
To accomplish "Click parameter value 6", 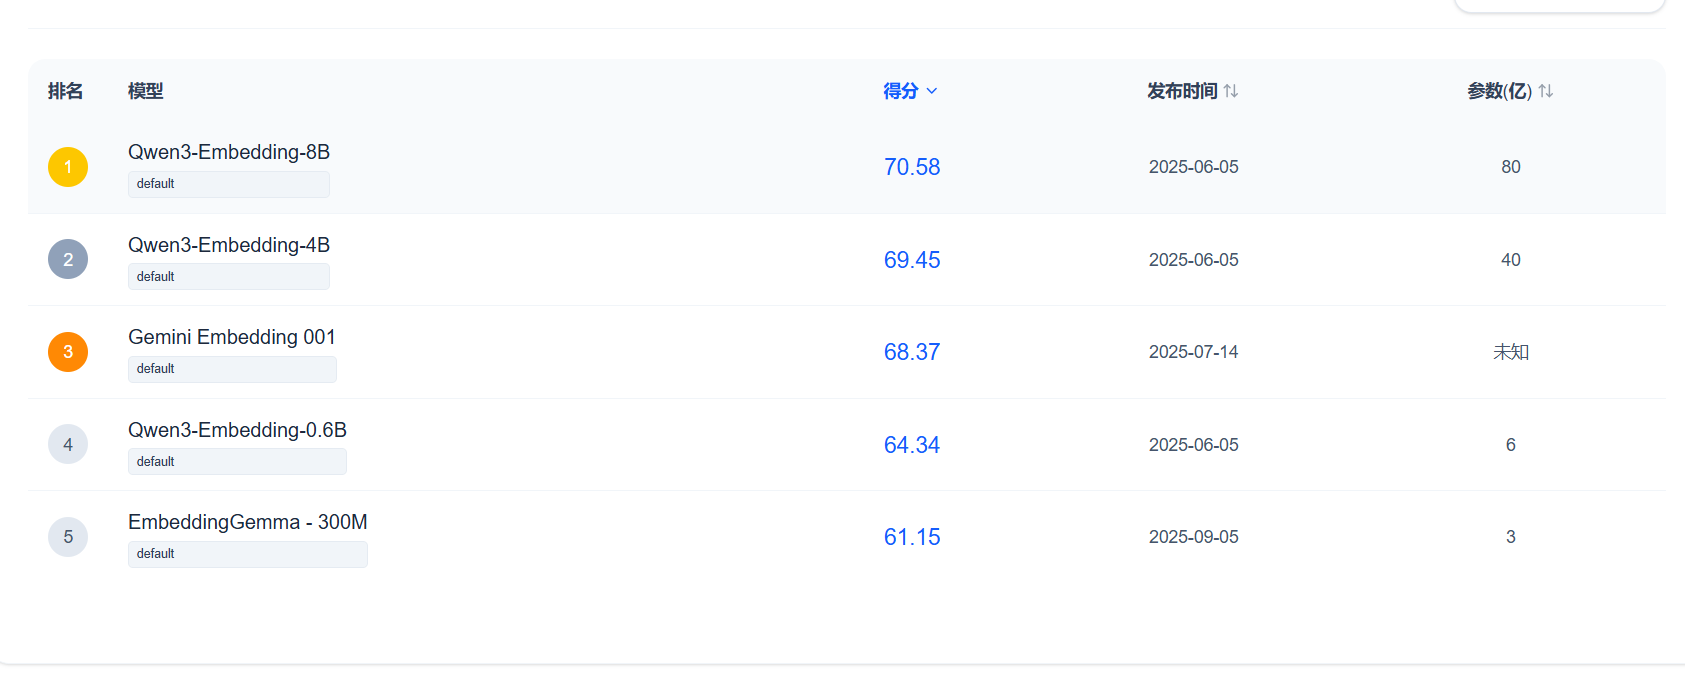I will pos(1511,445).
